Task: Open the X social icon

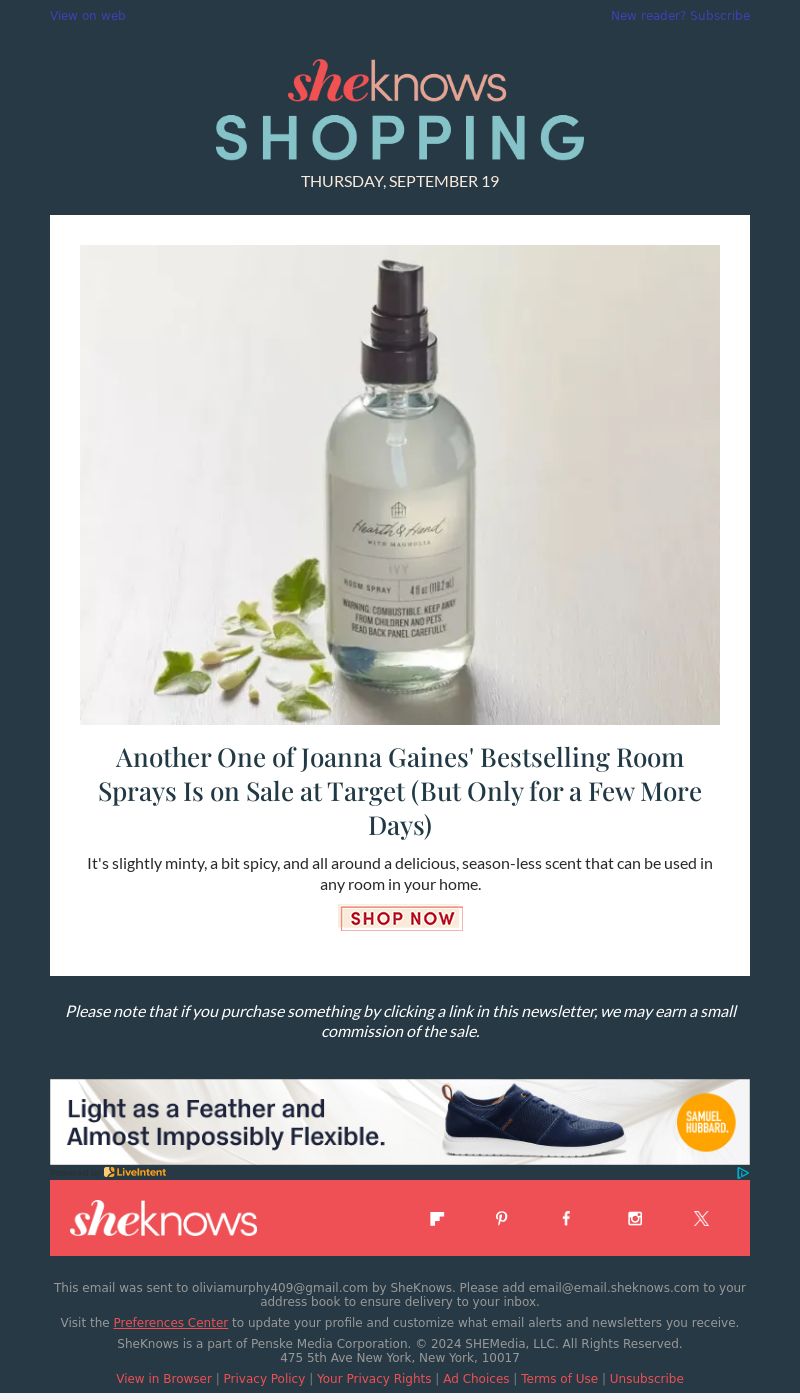Action: (701, 1218)
